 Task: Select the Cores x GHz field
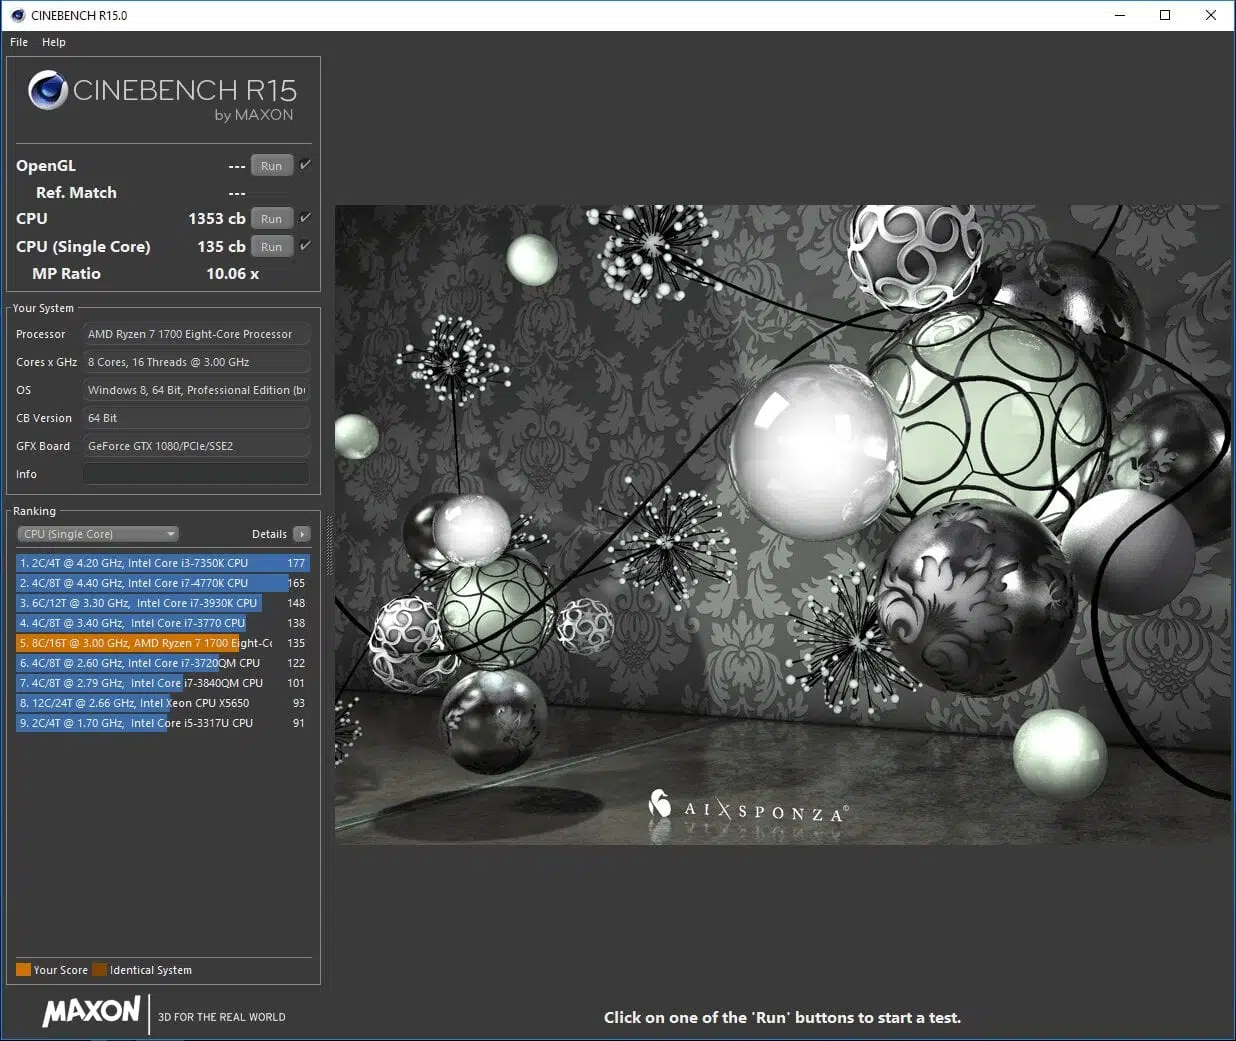click(196, 362)
